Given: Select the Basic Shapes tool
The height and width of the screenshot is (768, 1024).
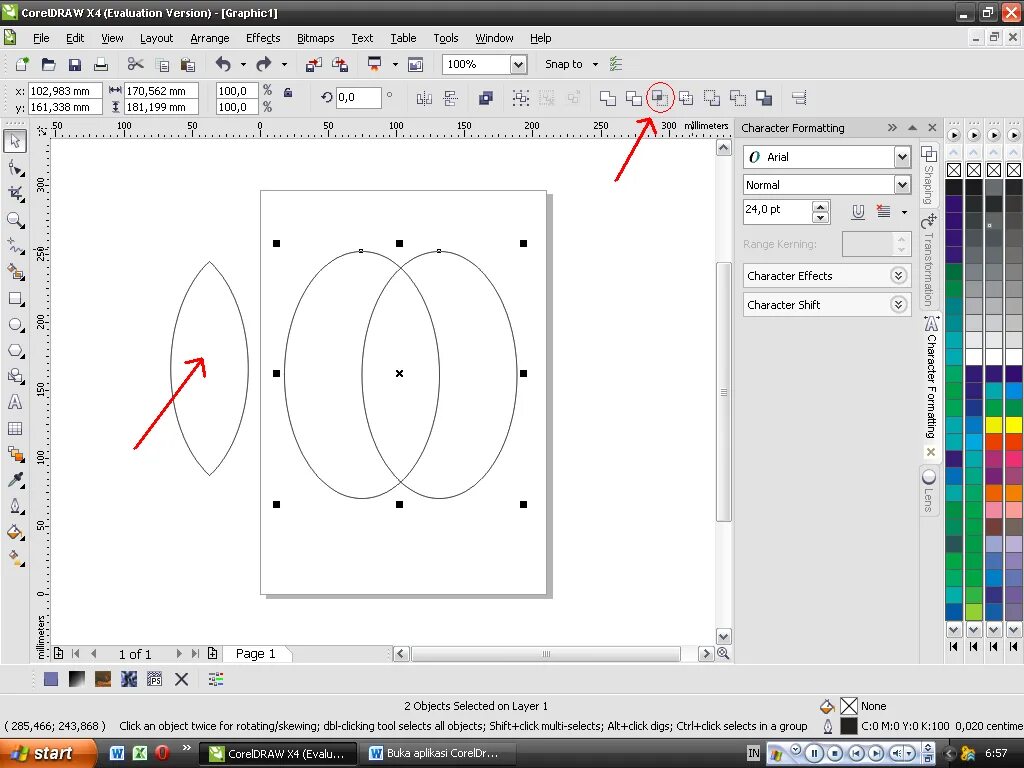Looking at the screenshot, I should [x=15, y=376].
